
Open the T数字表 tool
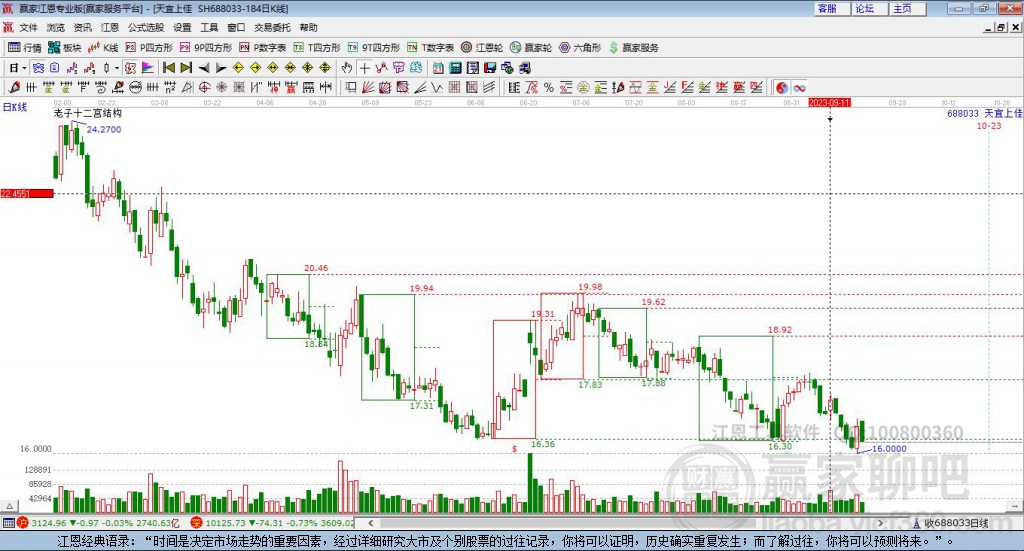(430, 48)
